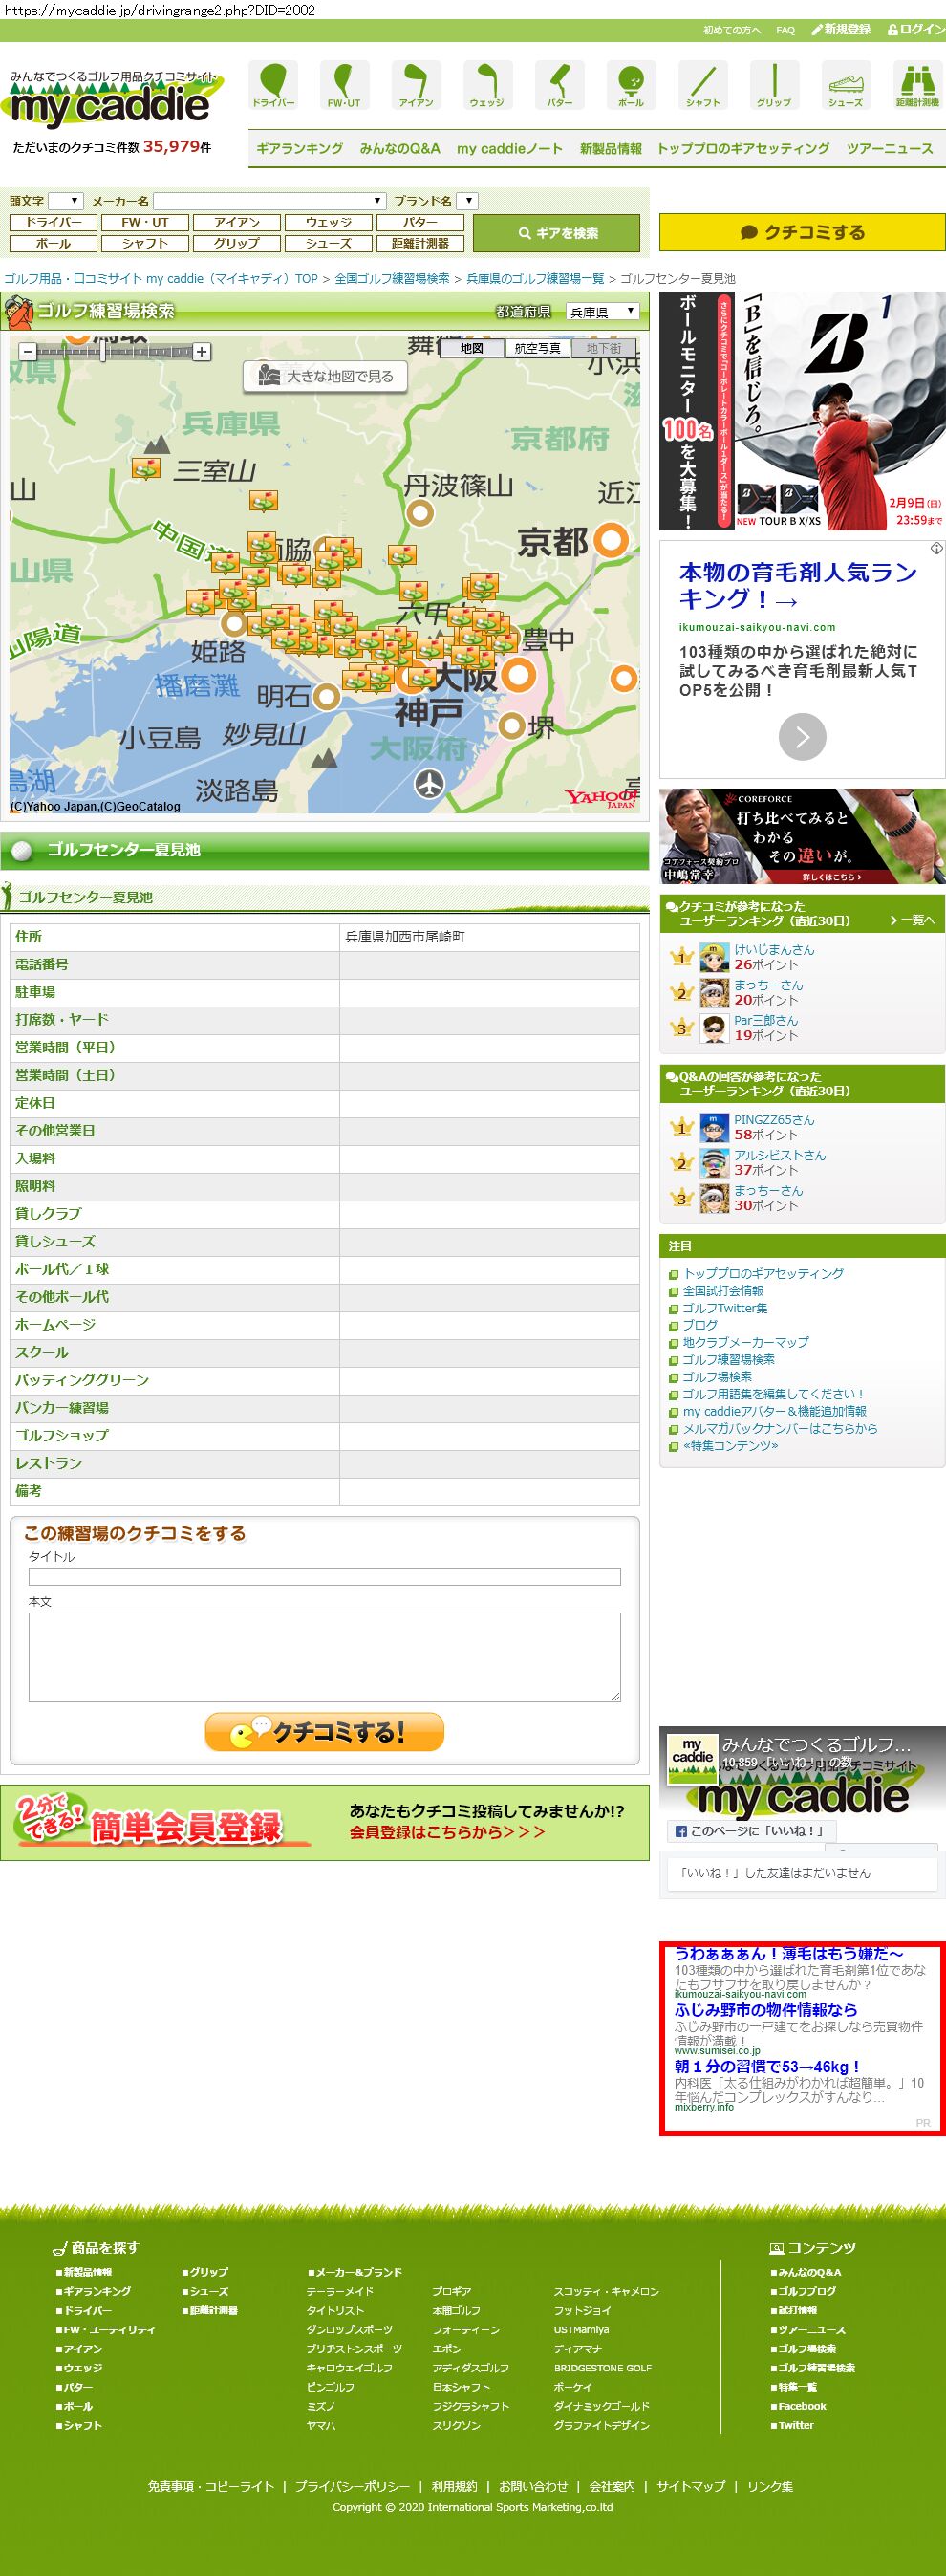Open the Shoes category icon
Image resolution: width=946 pixels, height=2576 pixels.
click(845, 84)
